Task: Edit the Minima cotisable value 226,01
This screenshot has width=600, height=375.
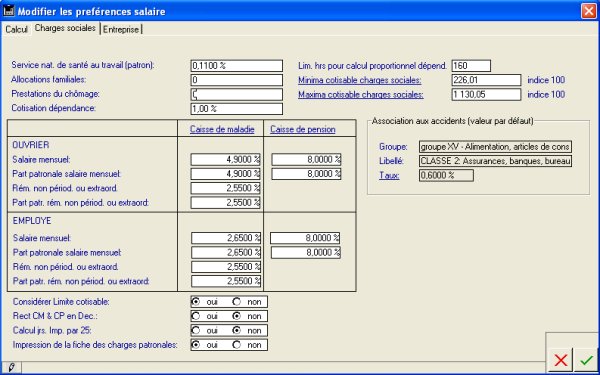Action: coord(486,80)
